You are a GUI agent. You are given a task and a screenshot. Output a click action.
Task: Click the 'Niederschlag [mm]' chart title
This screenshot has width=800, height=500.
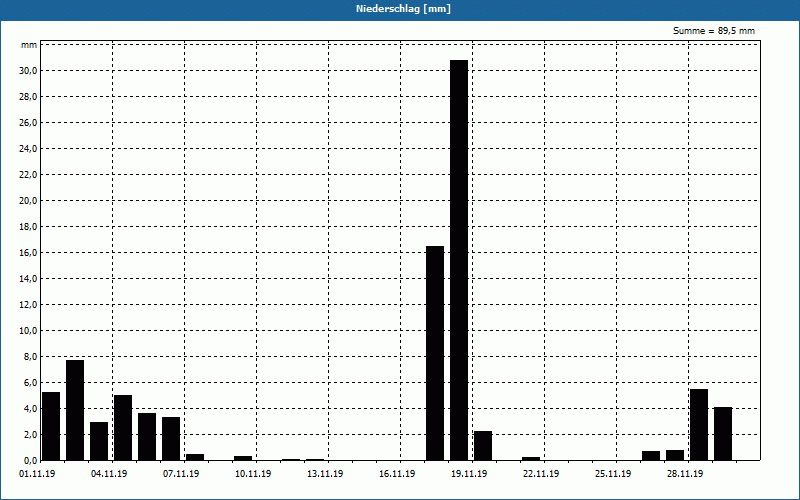pos(403,9)
